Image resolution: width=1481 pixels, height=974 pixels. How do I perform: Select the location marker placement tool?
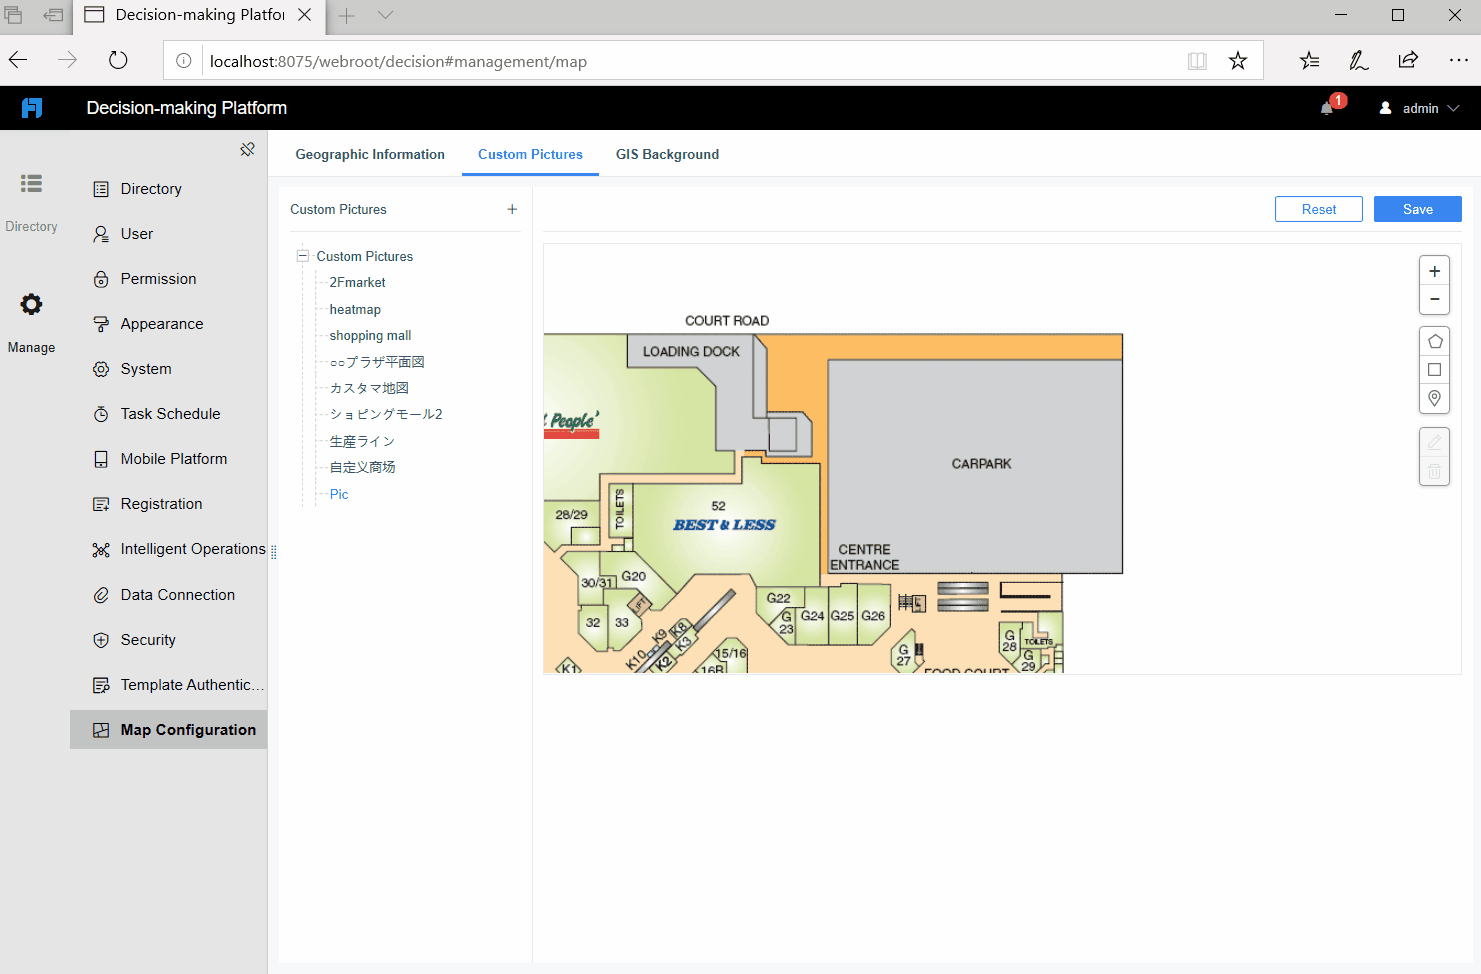[1434, 398]
